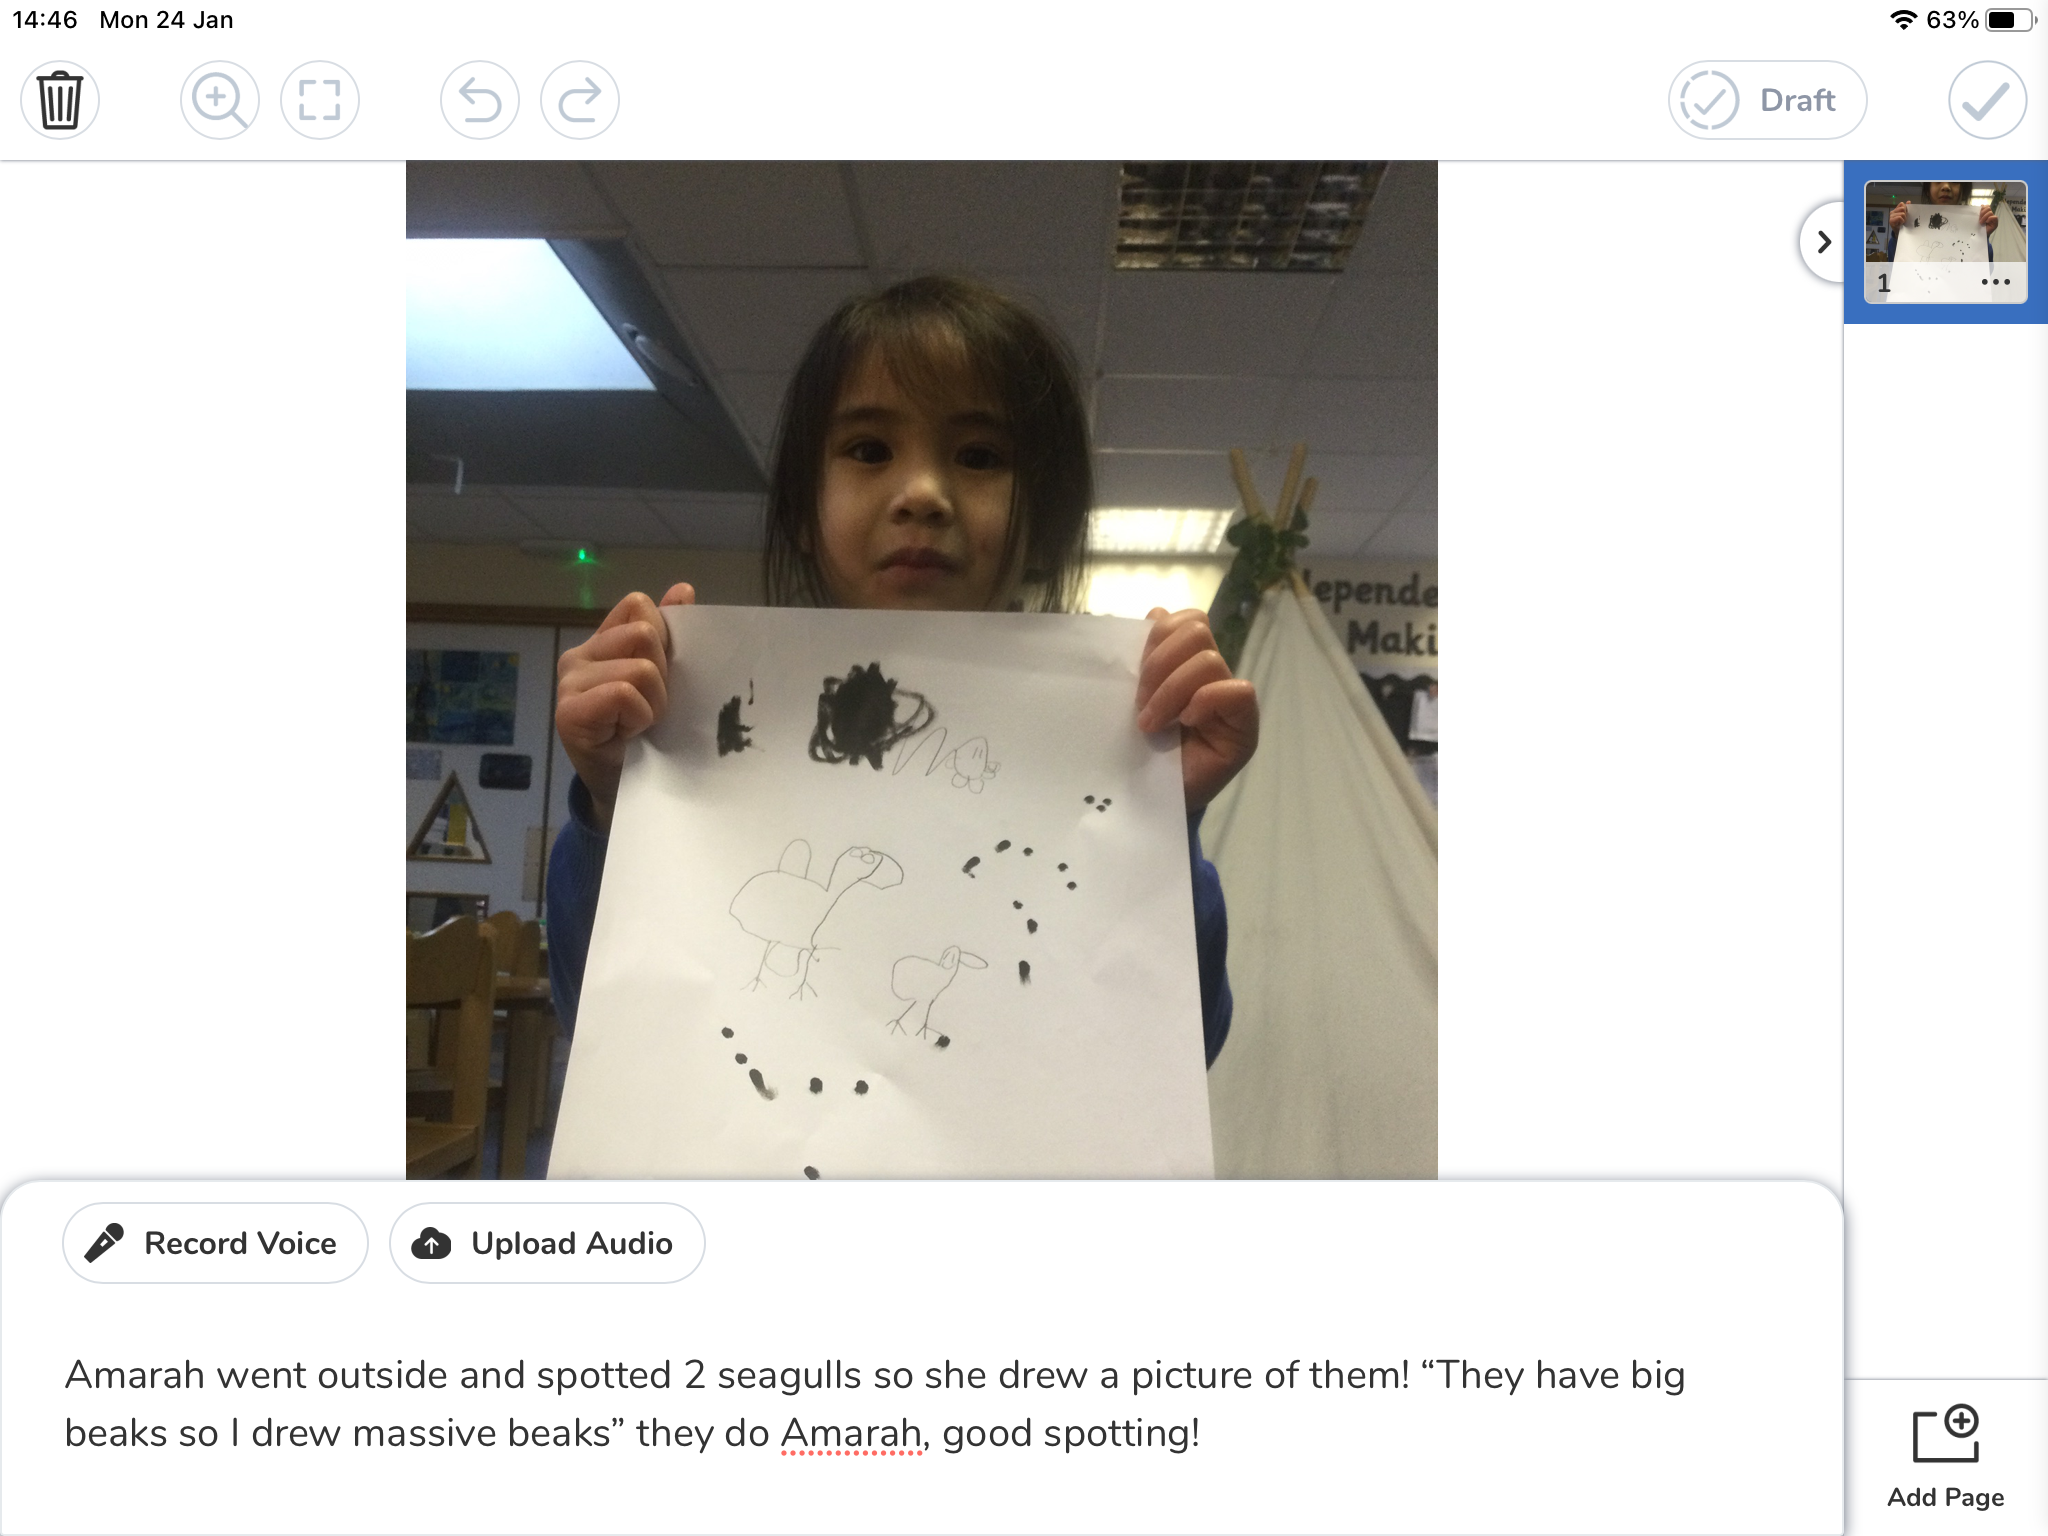Select the page 1 thumbnail
The image size is (2048, 1536).
click(x=1946, y=241)
